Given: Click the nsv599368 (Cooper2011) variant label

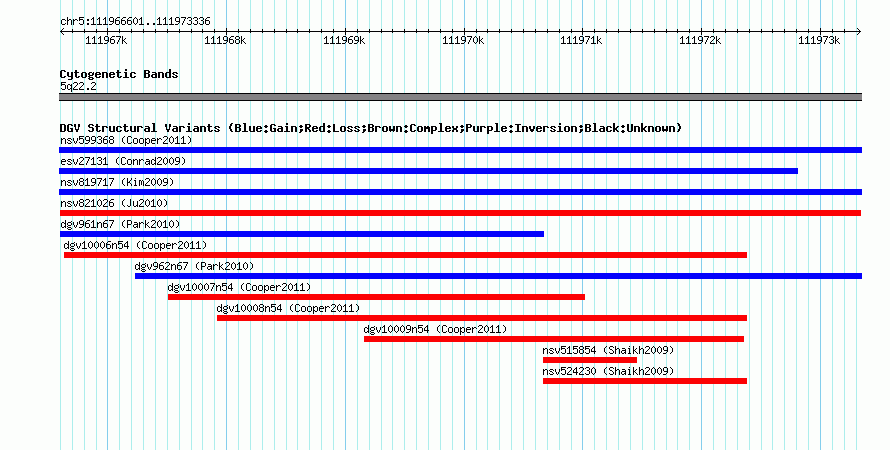Looking at the screenshot, I should click(126, 140).
